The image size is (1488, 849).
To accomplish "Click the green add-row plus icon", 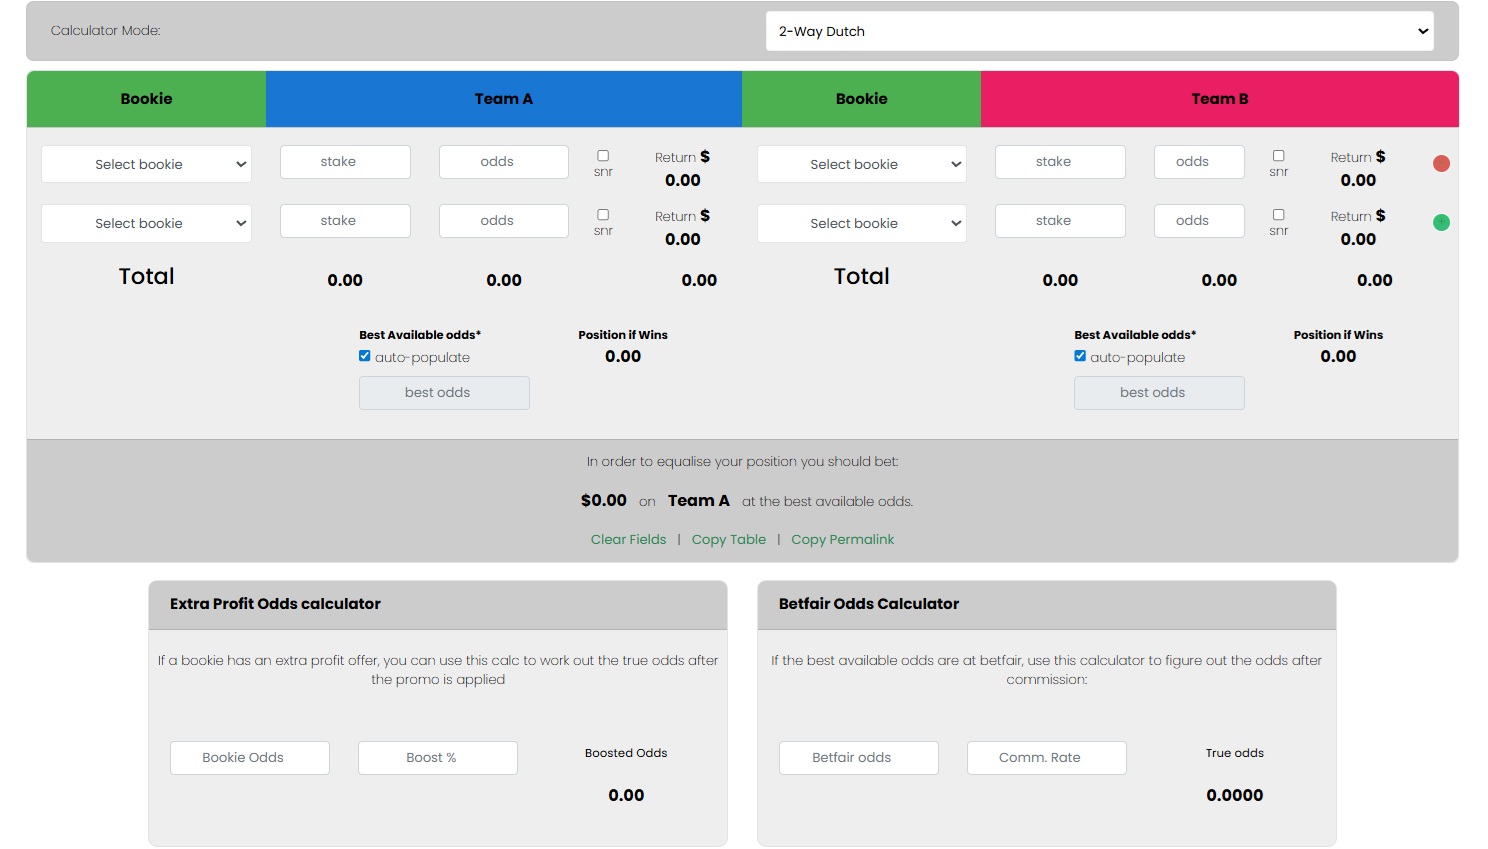I will tap(1441, 223).
